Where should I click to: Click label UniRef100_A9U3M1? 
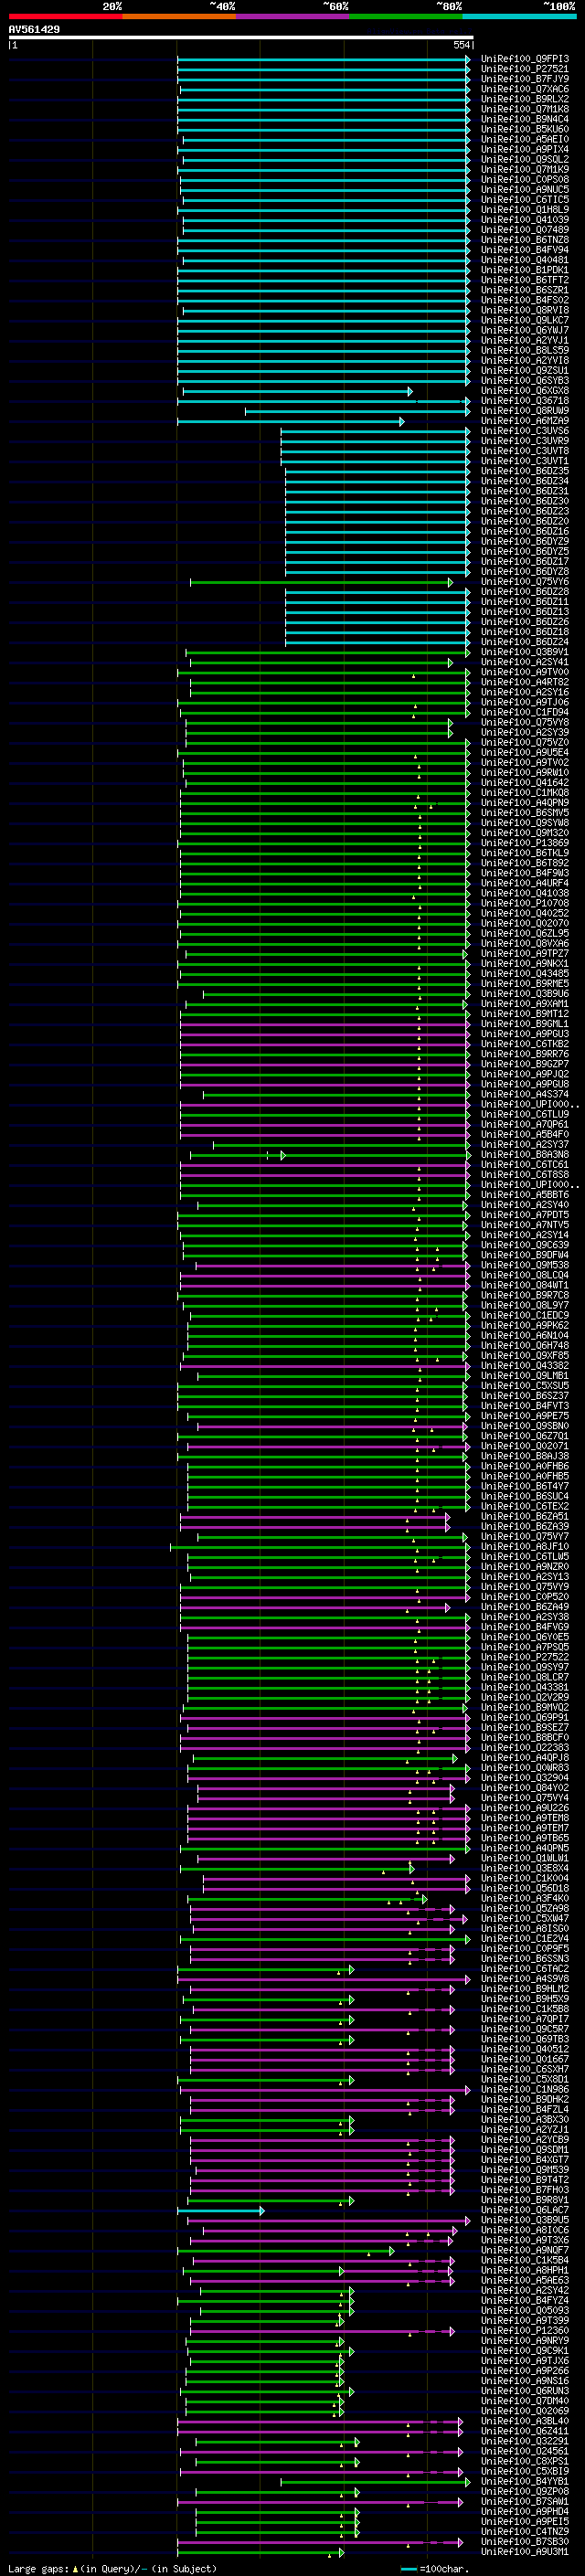(x=525, y=2551)
